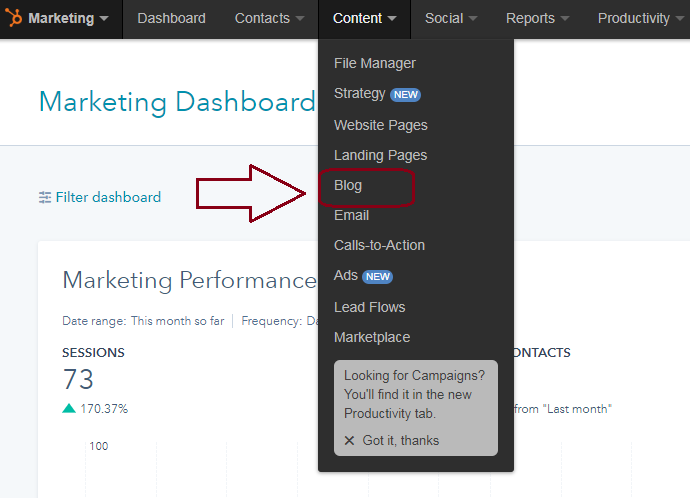Select Marketplace from the dropdown list

click(x=372, y=337)
